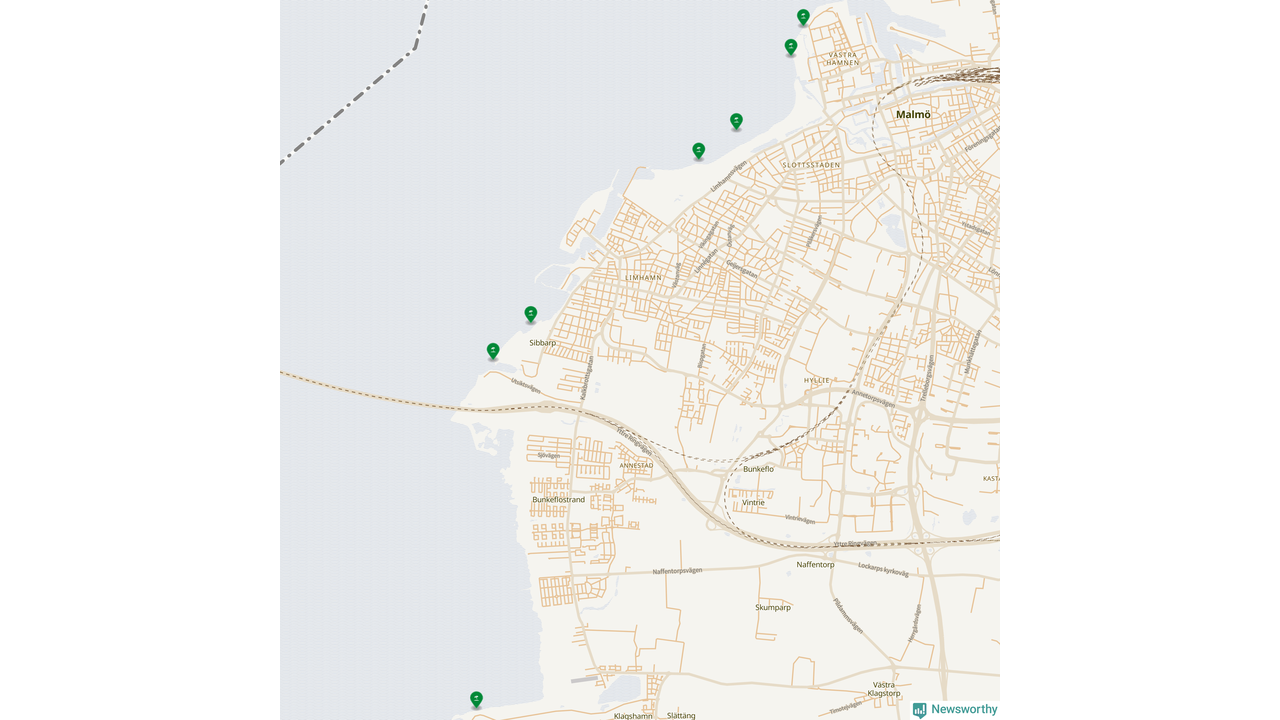Select the Limhamnsvägen road label
1280x720 pixels.
[x=729, y=177]
